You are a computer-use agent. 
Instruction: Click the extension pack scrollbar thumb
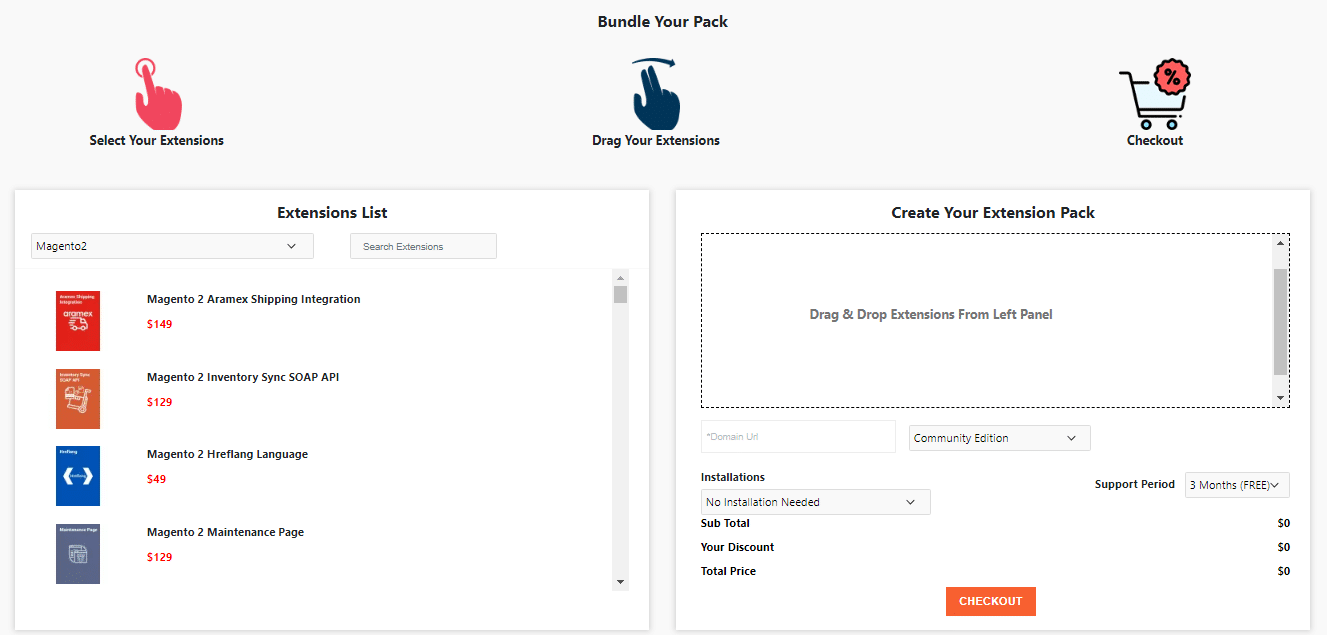[1280, 320]
